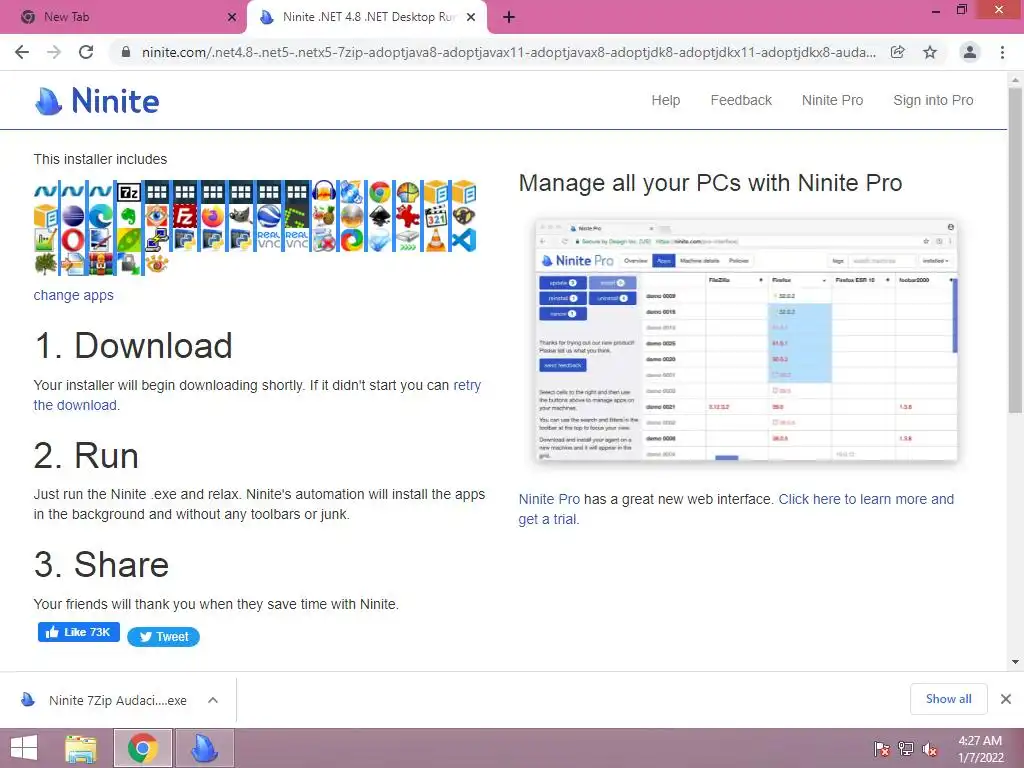Bookmark this page with the star
Viewport: 1024px width, 768px height.
930,52
